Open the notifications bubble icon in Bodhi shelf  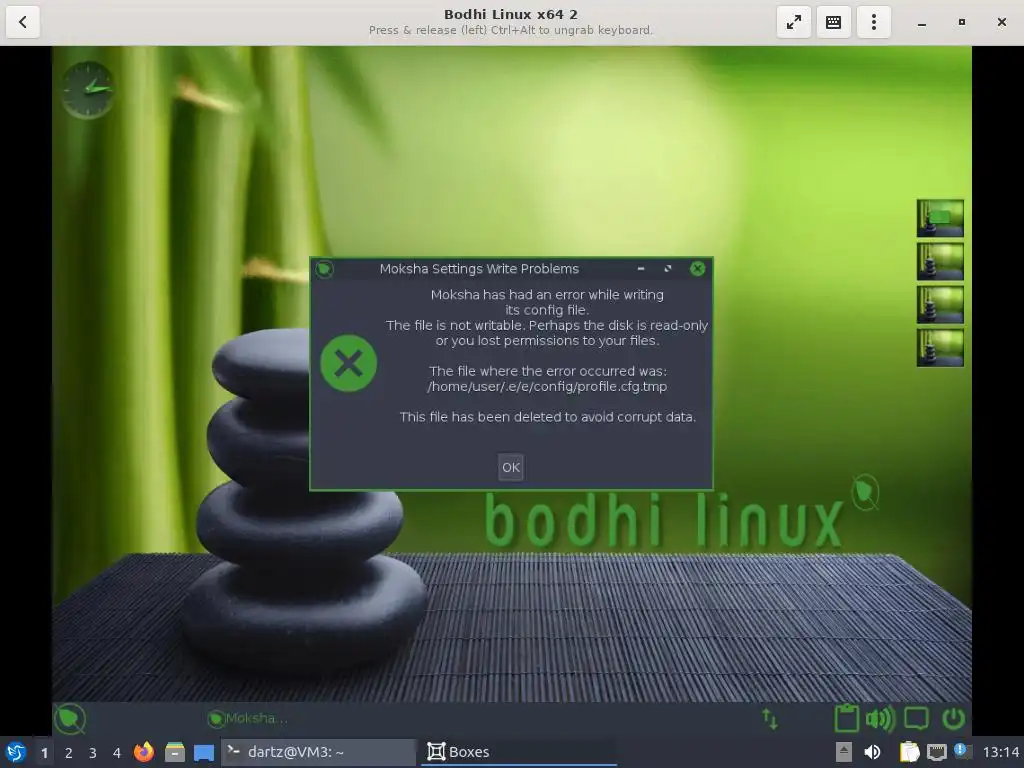916,719
